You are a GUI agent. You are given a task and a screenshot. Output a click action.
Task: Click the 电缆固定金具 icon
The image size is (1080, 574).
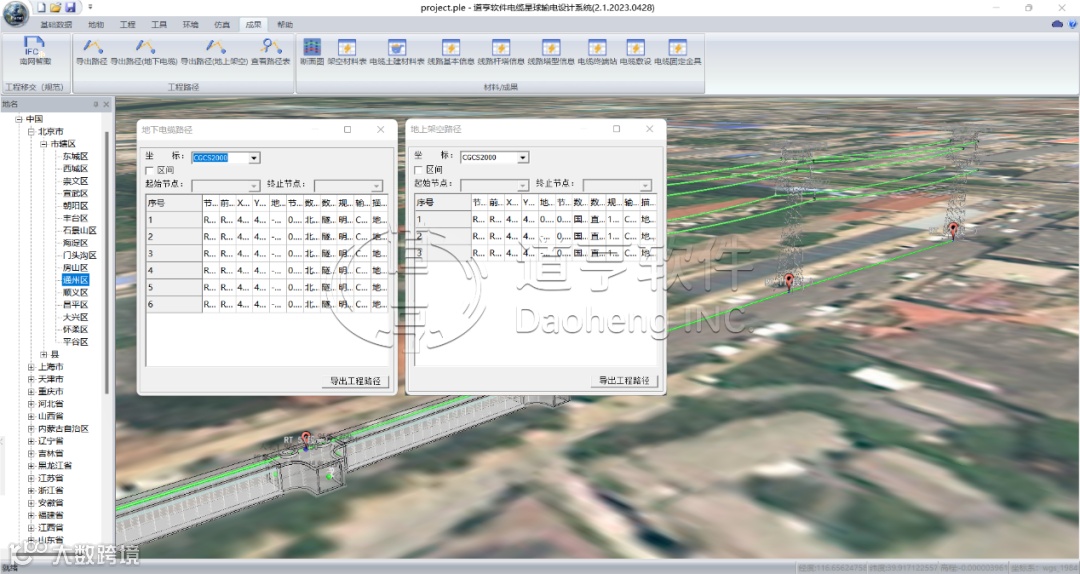point(677,48)
